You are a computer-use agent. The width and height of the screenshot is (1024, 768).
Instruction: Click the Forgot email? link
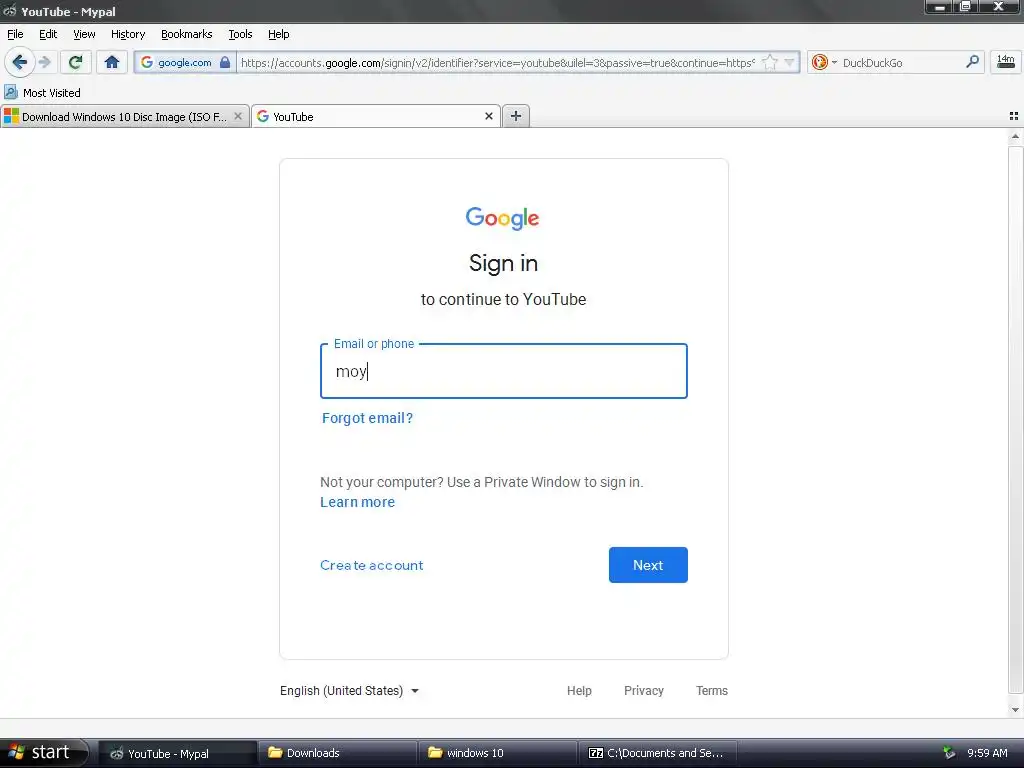(368, 418)
